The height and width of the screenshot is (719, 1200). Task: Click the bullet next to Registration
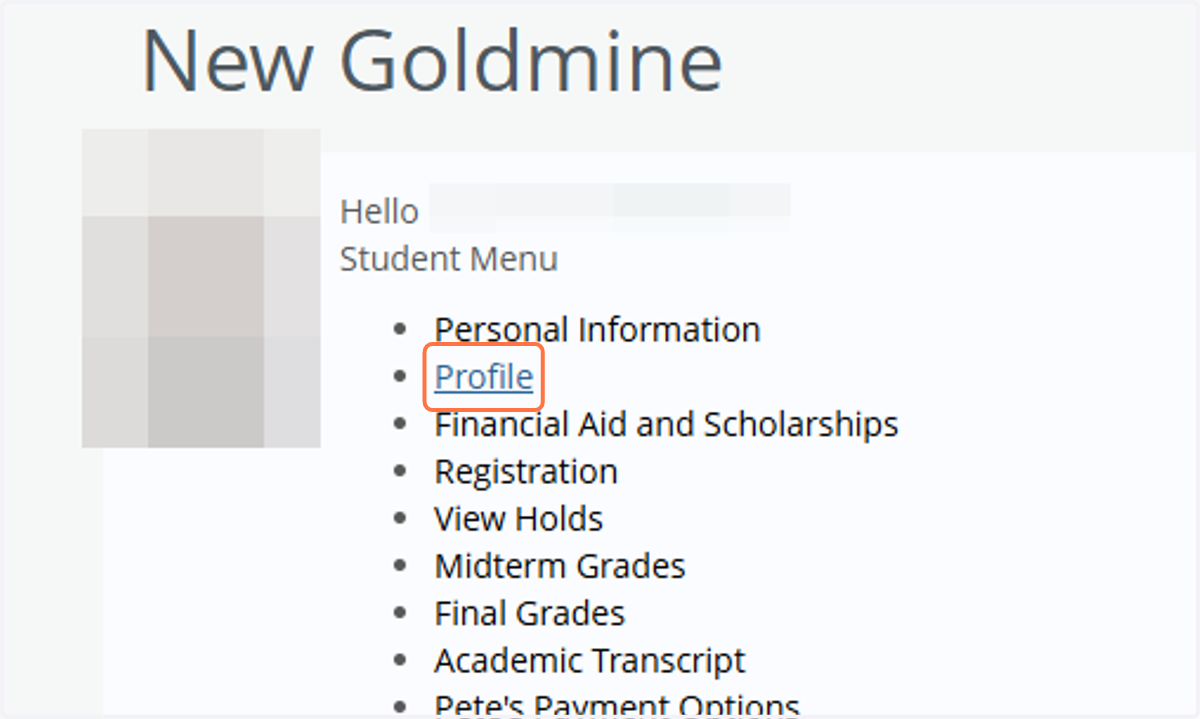click(402, 472)
